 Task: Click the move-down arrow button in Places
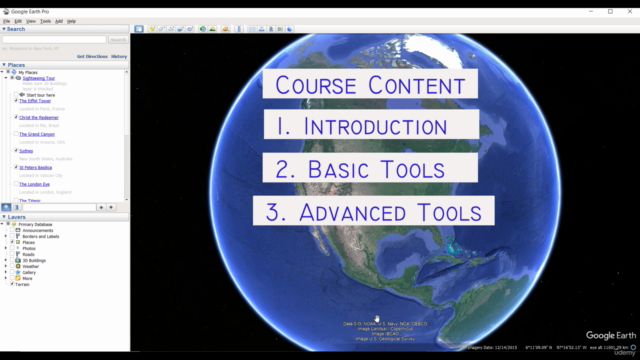pyautogui.click(x=111, y=207)
